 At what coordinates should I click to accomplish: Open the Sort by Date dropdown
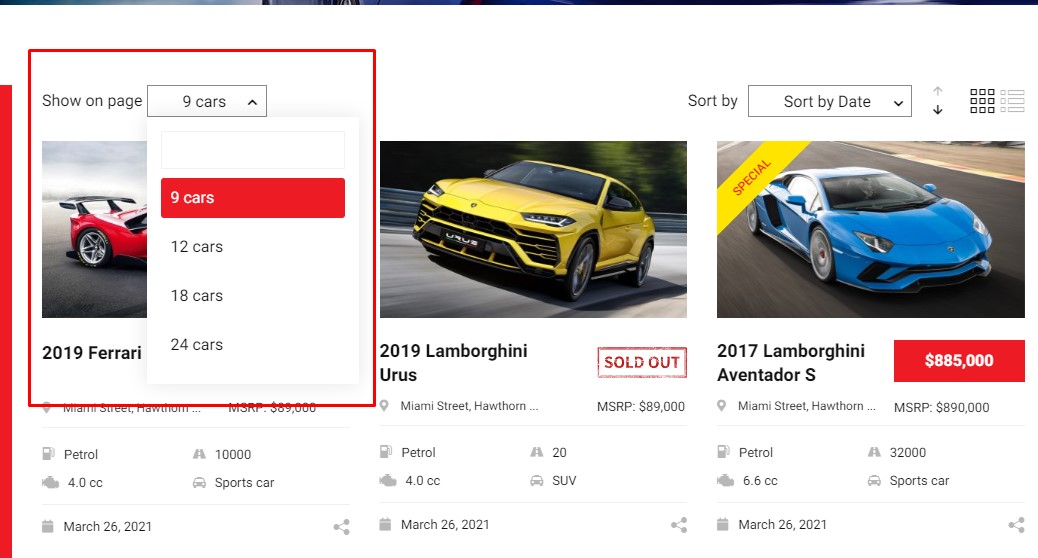829,101
